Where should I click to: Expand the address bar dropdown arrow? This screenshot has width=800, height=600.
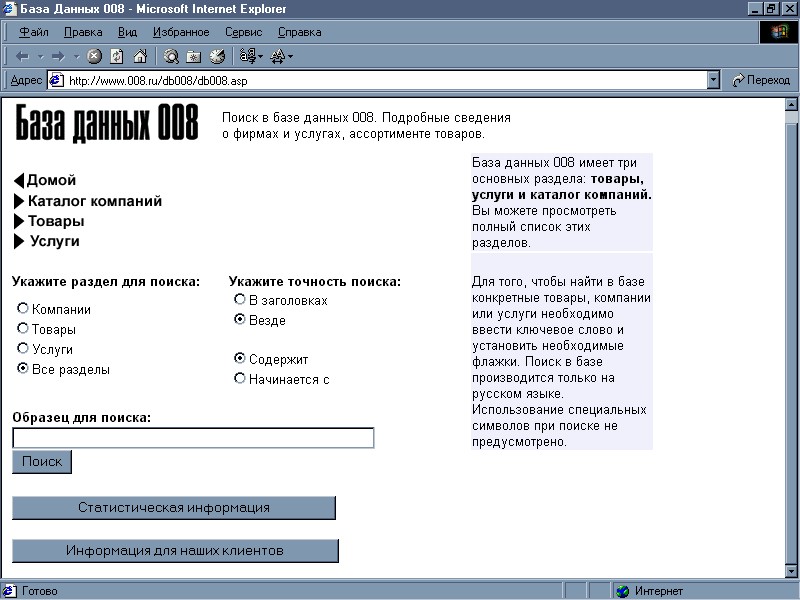[713, 80]
